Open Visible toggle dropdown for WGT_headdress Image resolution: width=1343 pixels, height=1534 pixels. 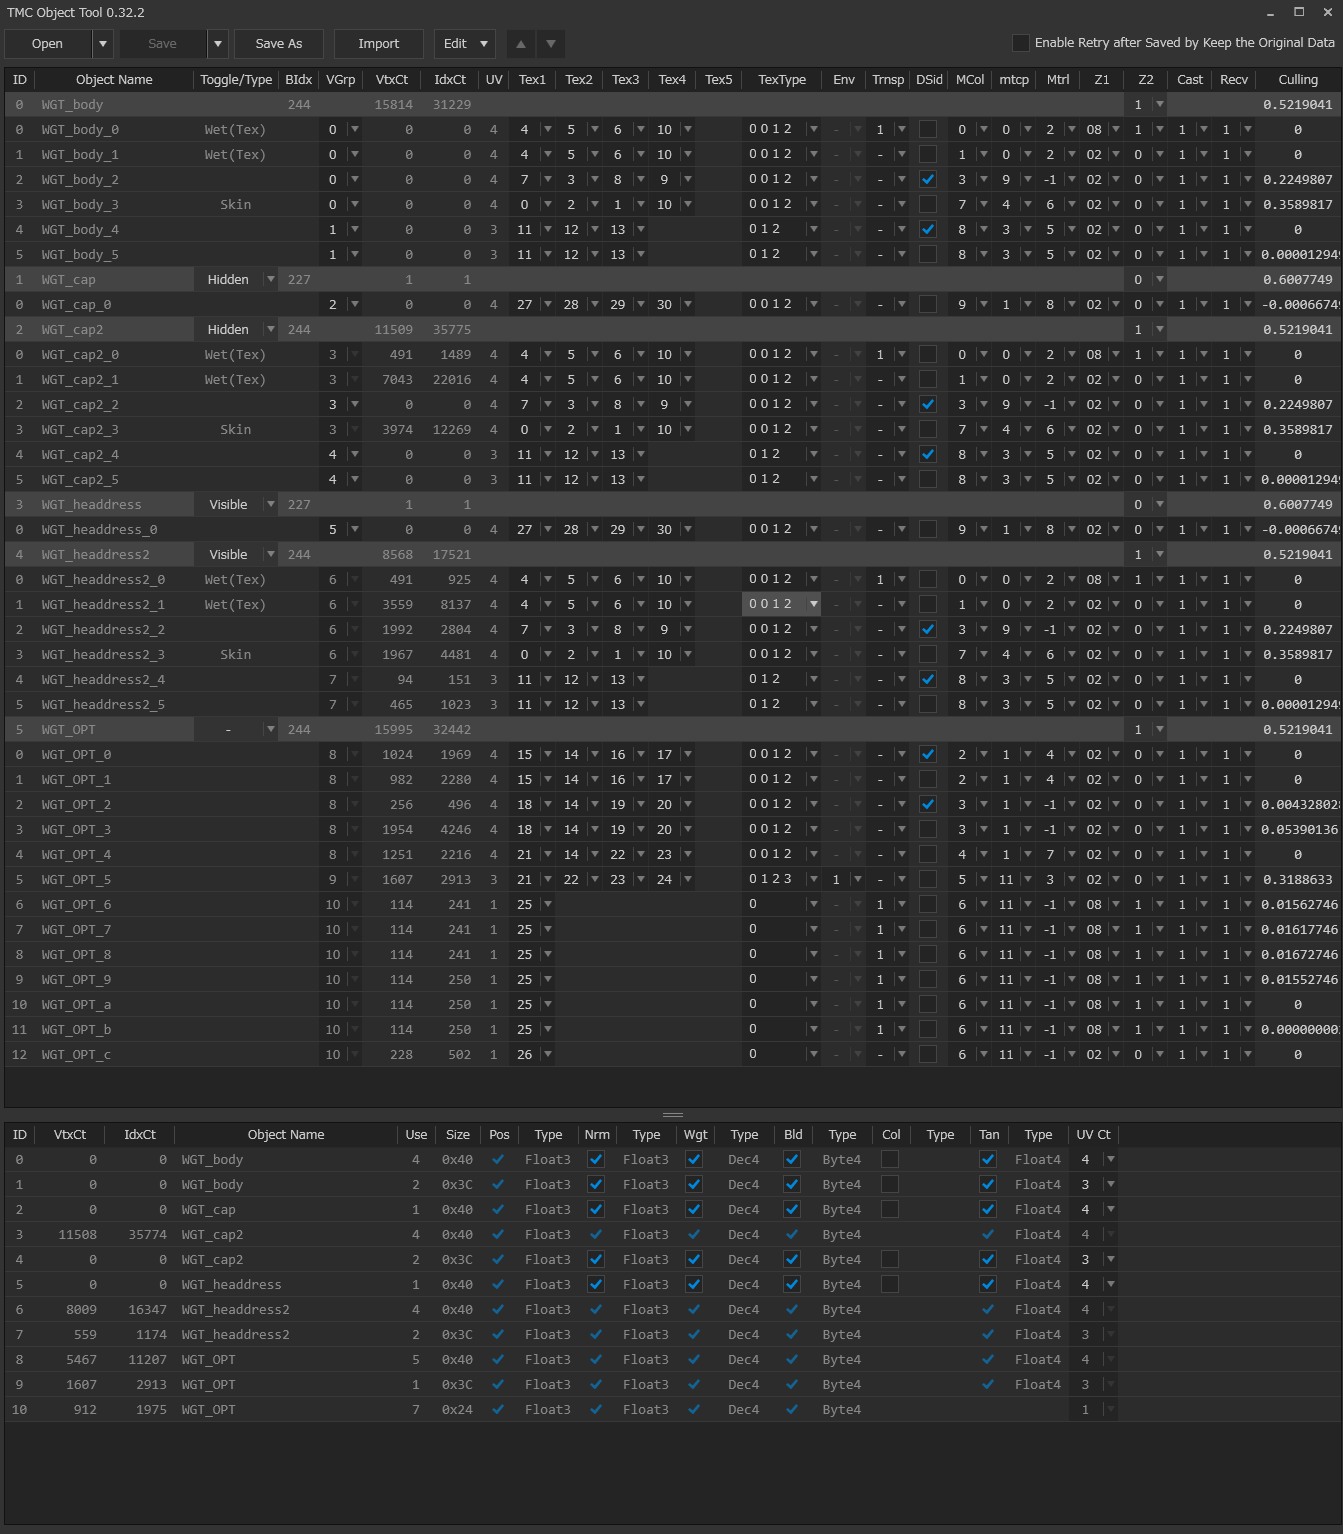[269, 504]
